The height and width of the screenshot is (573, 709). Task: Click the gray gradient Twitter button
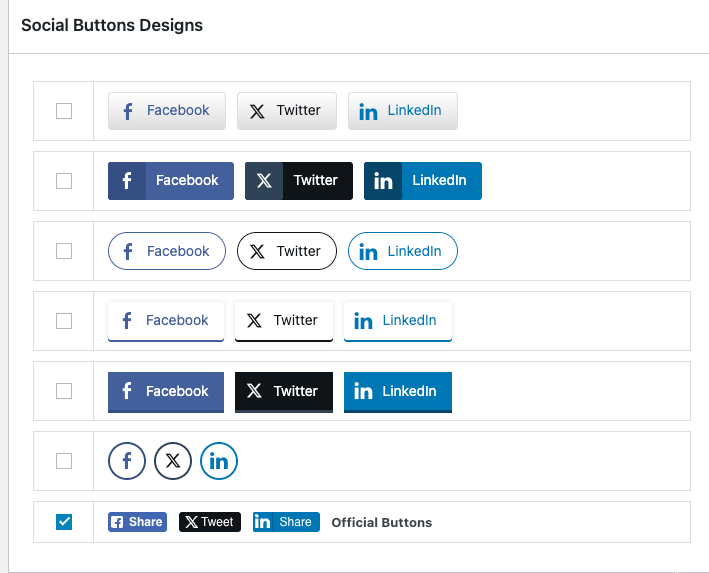point(287,111)
